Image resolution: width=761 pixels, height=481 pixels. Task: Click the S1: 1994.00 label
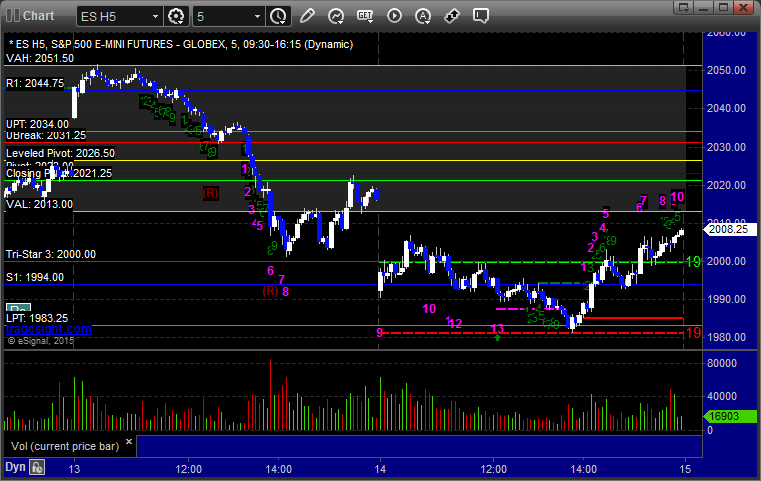[35, 278]
